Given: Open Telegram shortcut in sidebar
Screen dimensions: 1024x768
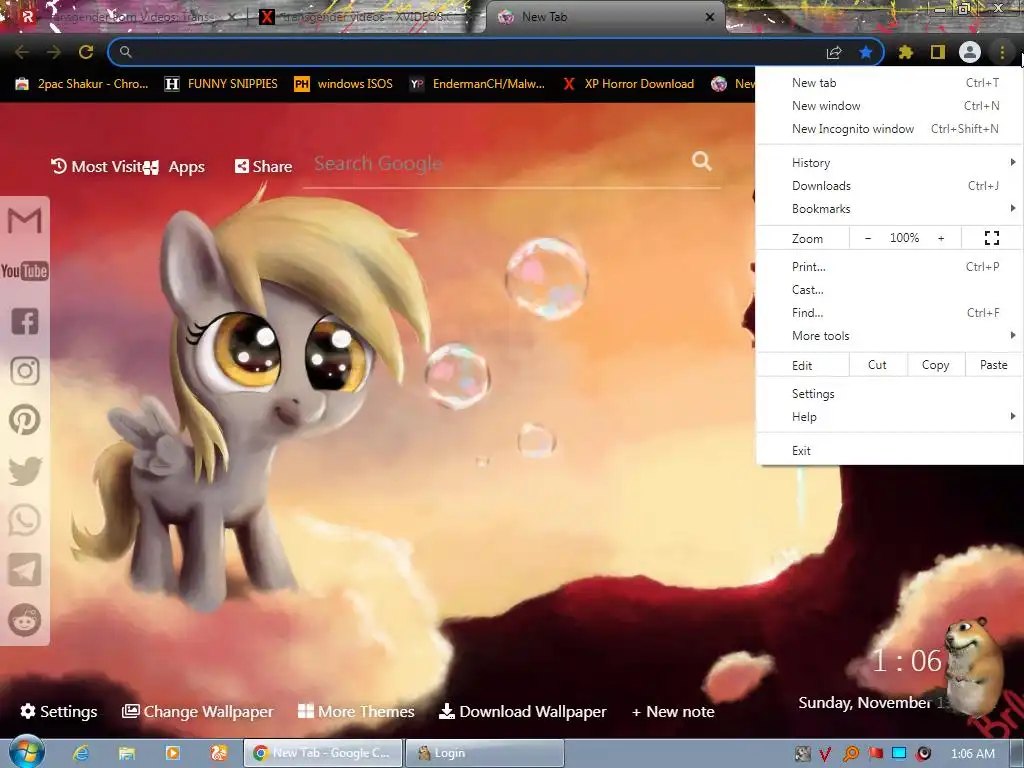Looking at the screenshot, I should 25,570.
